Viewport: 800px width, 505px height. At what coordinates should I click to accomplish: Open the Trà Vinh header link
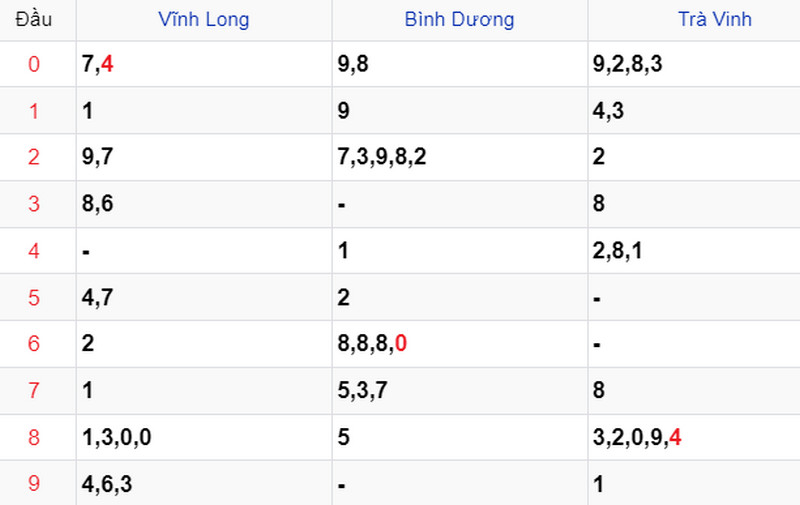715,19
